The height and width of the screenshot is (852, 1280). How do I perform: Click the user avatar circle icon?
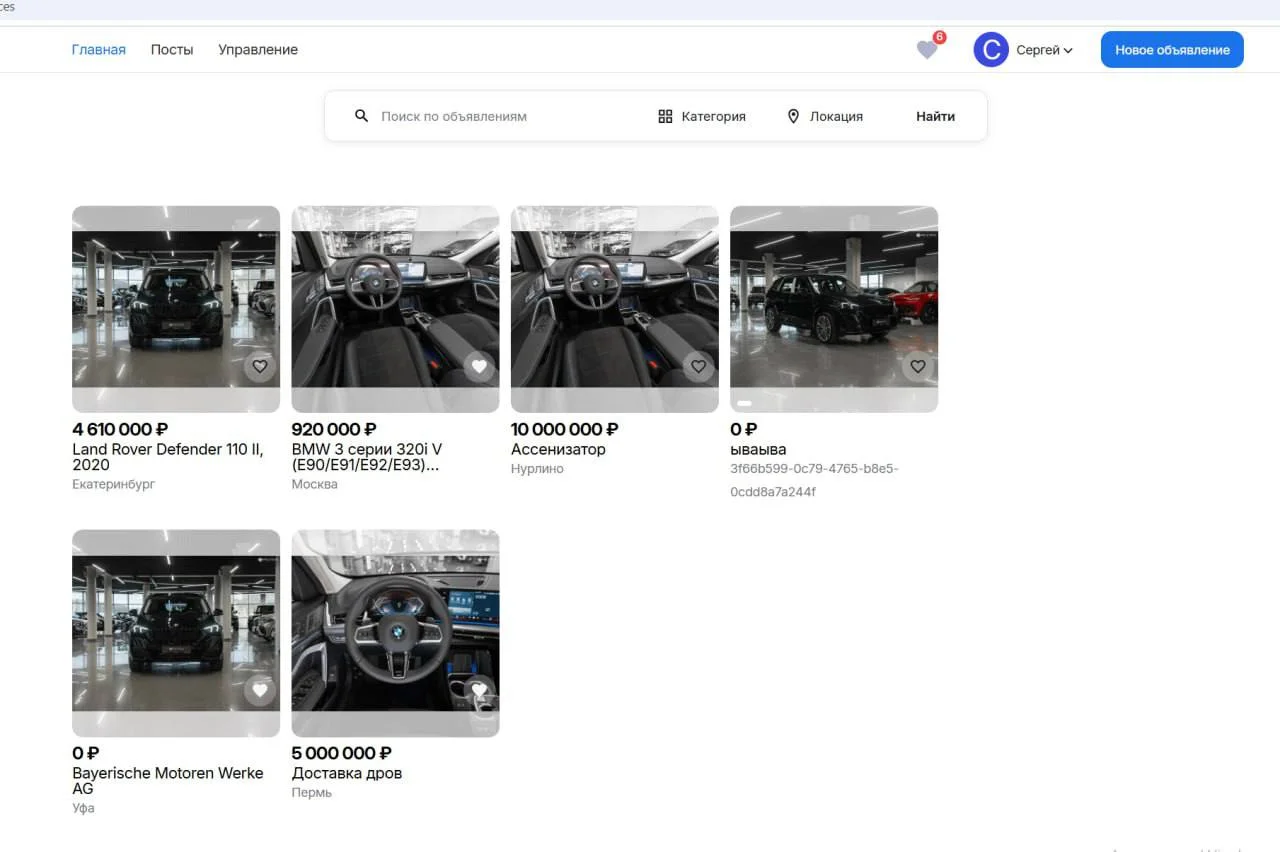[x=990, y=50]
